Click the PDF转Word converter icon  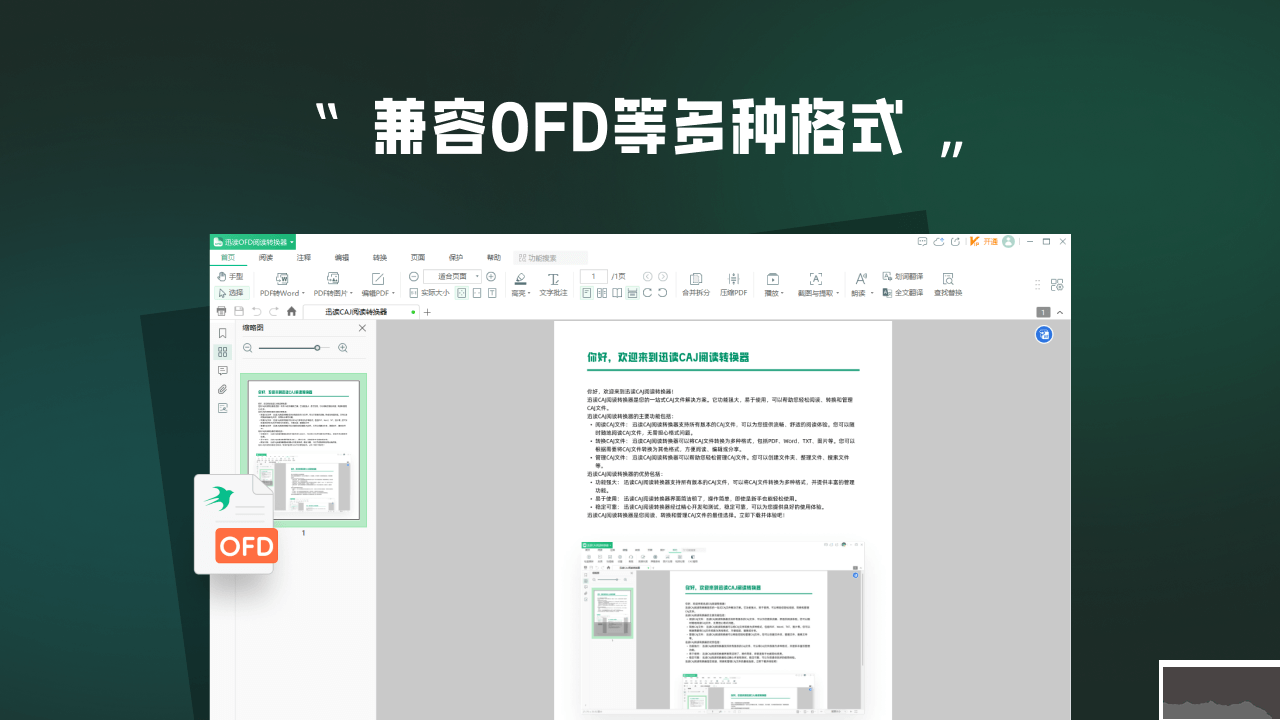[x=282, y=278]
